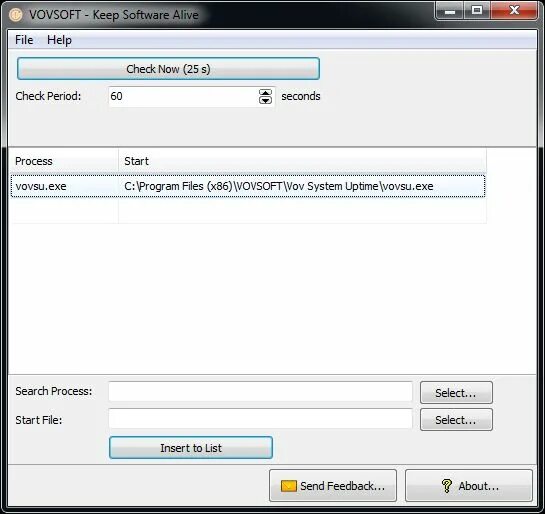Screen dimensions: 545x514
Task: Close the Keep Software Alive window
Action: (x=514, y=11)
